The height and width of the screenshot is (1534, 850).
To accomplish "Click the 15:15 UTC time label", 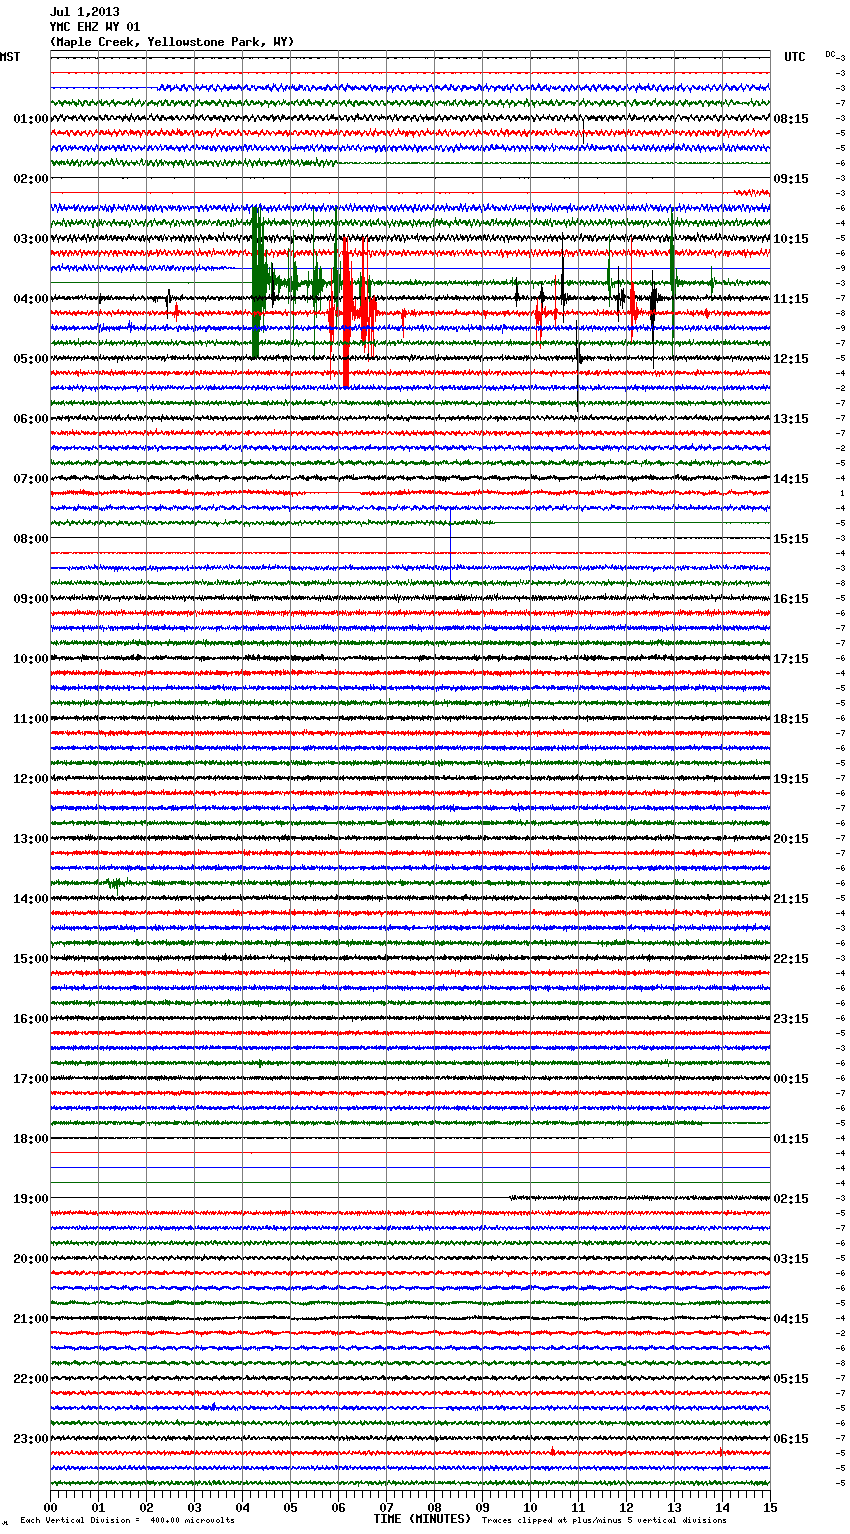I will tap(791, 539).
